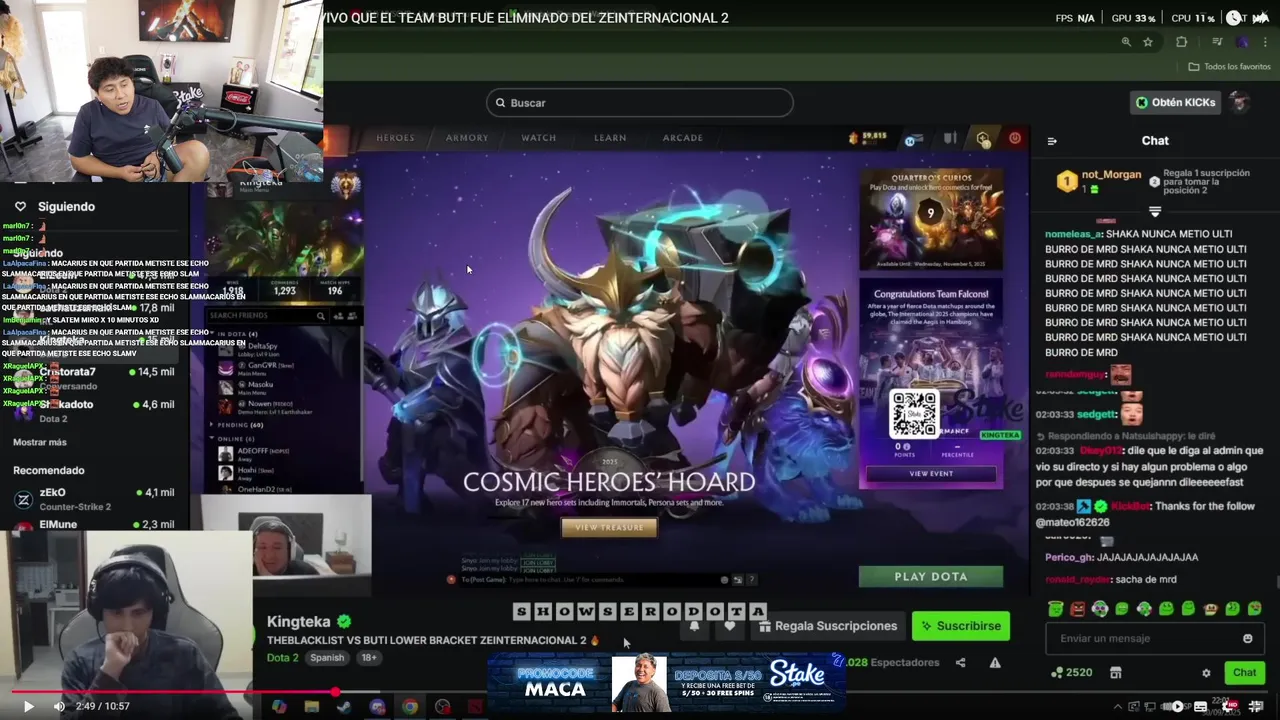Click the Suscribirse button
Viewport: 1280px width, 720px height.
tap(961, 626)
